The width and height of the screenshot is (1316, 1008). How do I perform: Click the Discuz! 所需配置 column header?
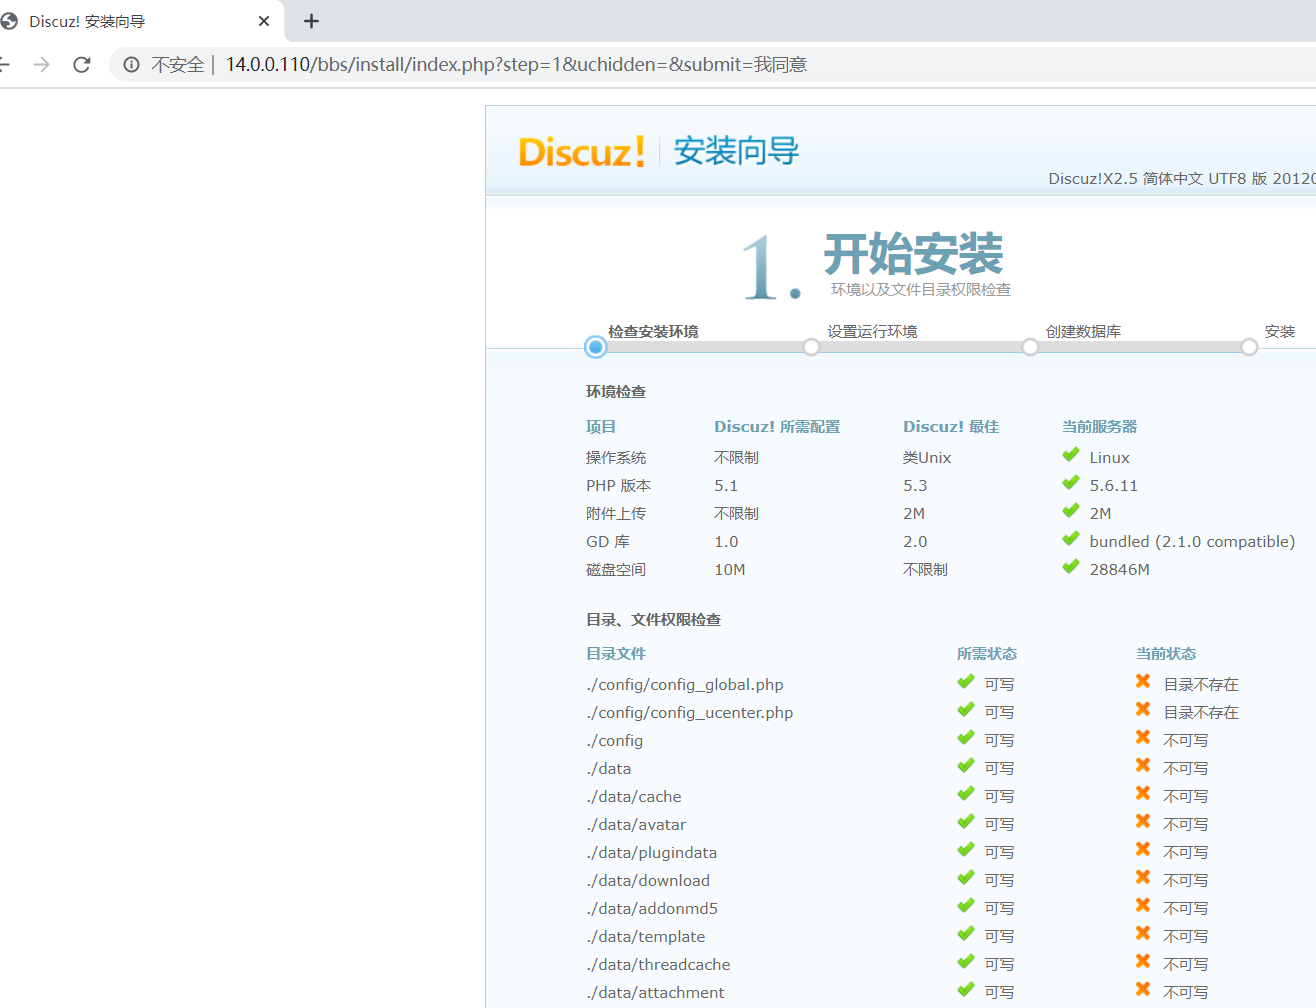[777, 427]
